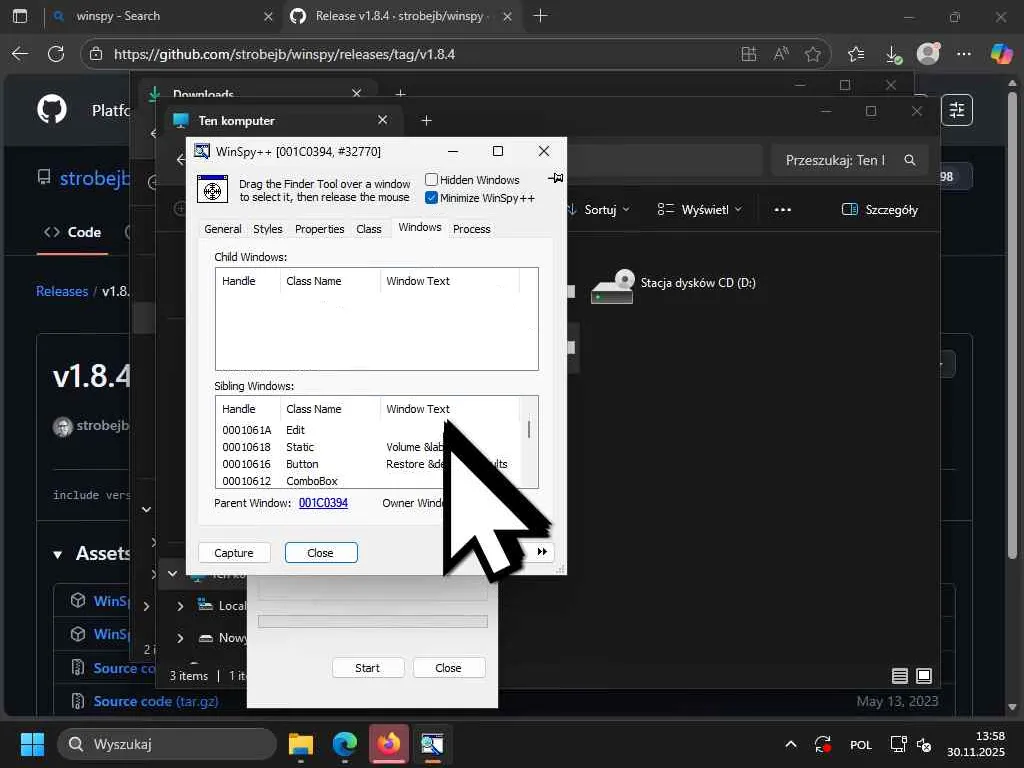Follow the Parent Window 001C0394 link
The width and height of the screenshot is (1024, 768).
[323, 503]
